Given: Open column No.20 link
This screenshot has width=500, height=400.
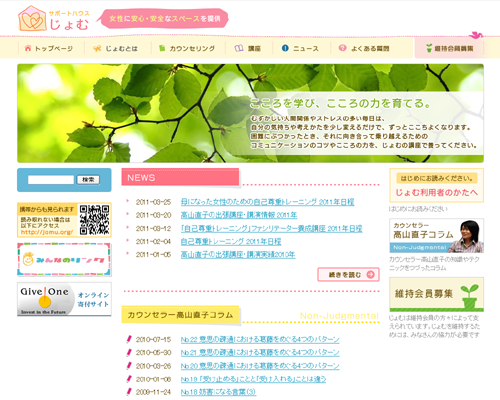Looking at the screenshot, I should click(260, 366).
